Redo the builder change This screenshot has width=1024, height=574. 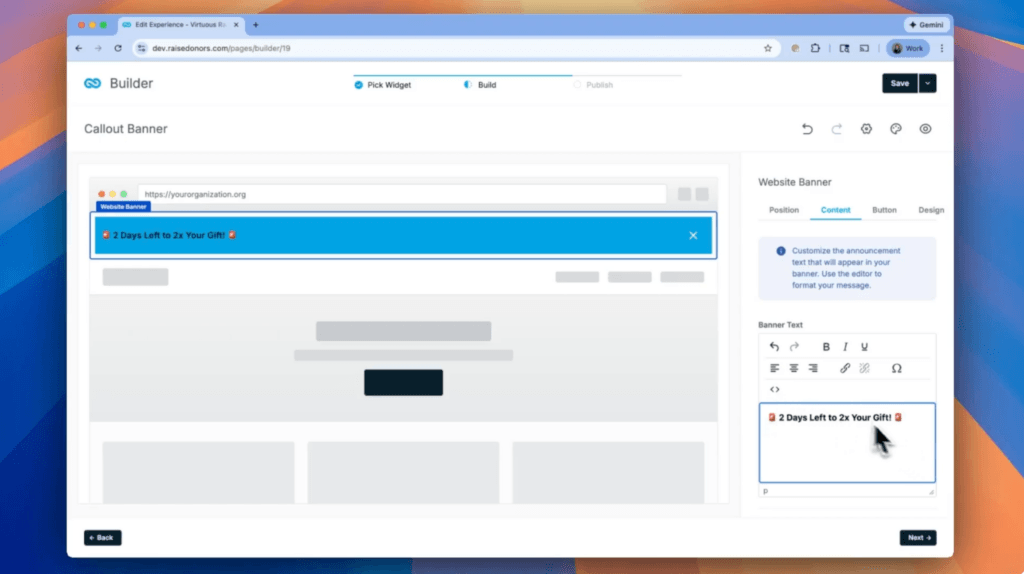pos(837,129)
